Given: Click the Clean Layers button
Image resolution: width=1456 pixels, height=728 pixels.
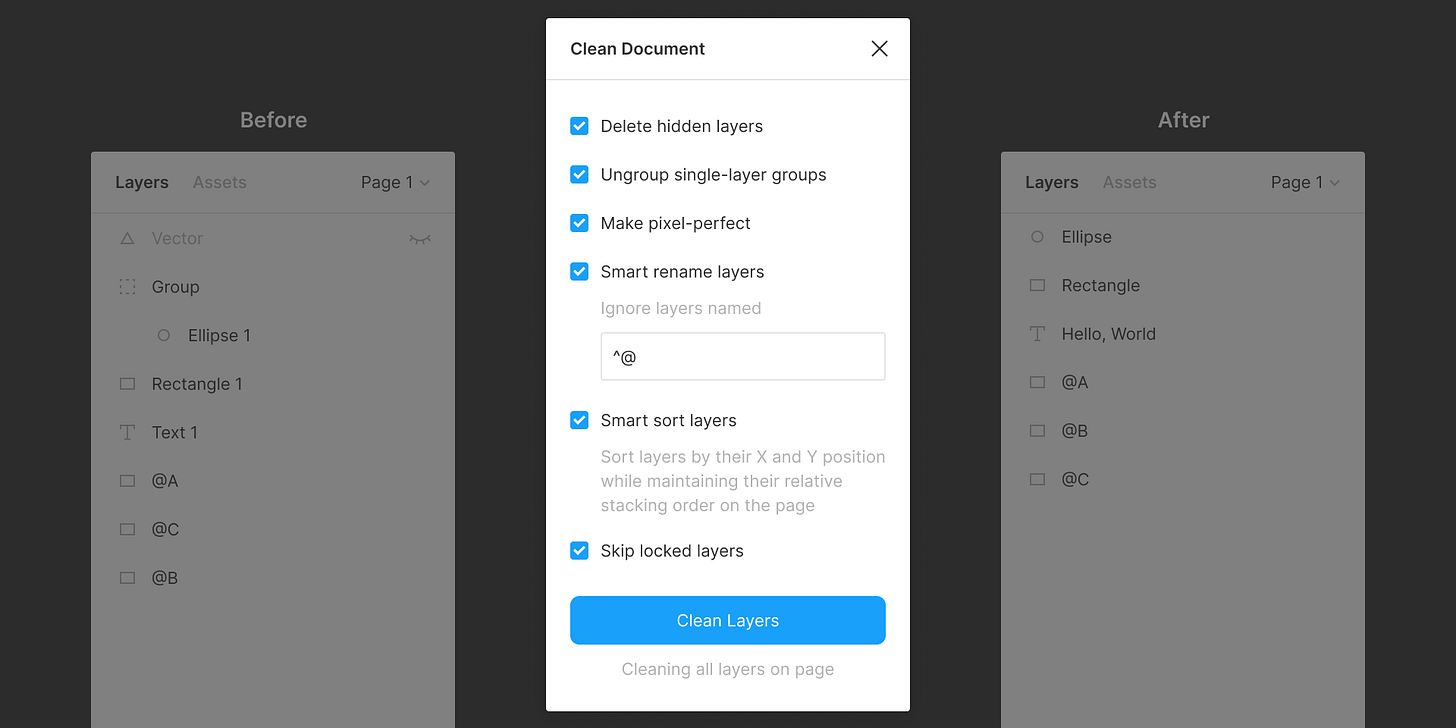Looking at the screenshot, I should (x=728, y=620).
